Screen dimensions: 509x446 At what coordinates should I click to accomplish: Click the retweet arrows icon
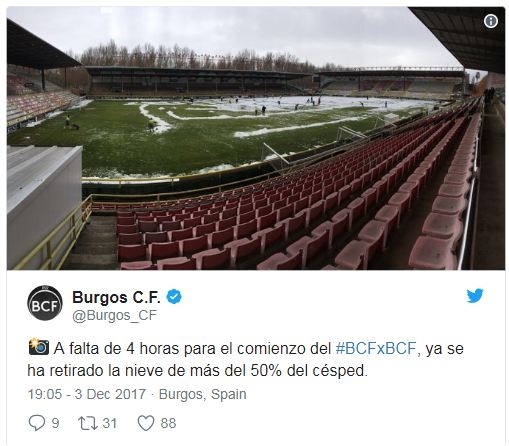[x=88, y=423]
